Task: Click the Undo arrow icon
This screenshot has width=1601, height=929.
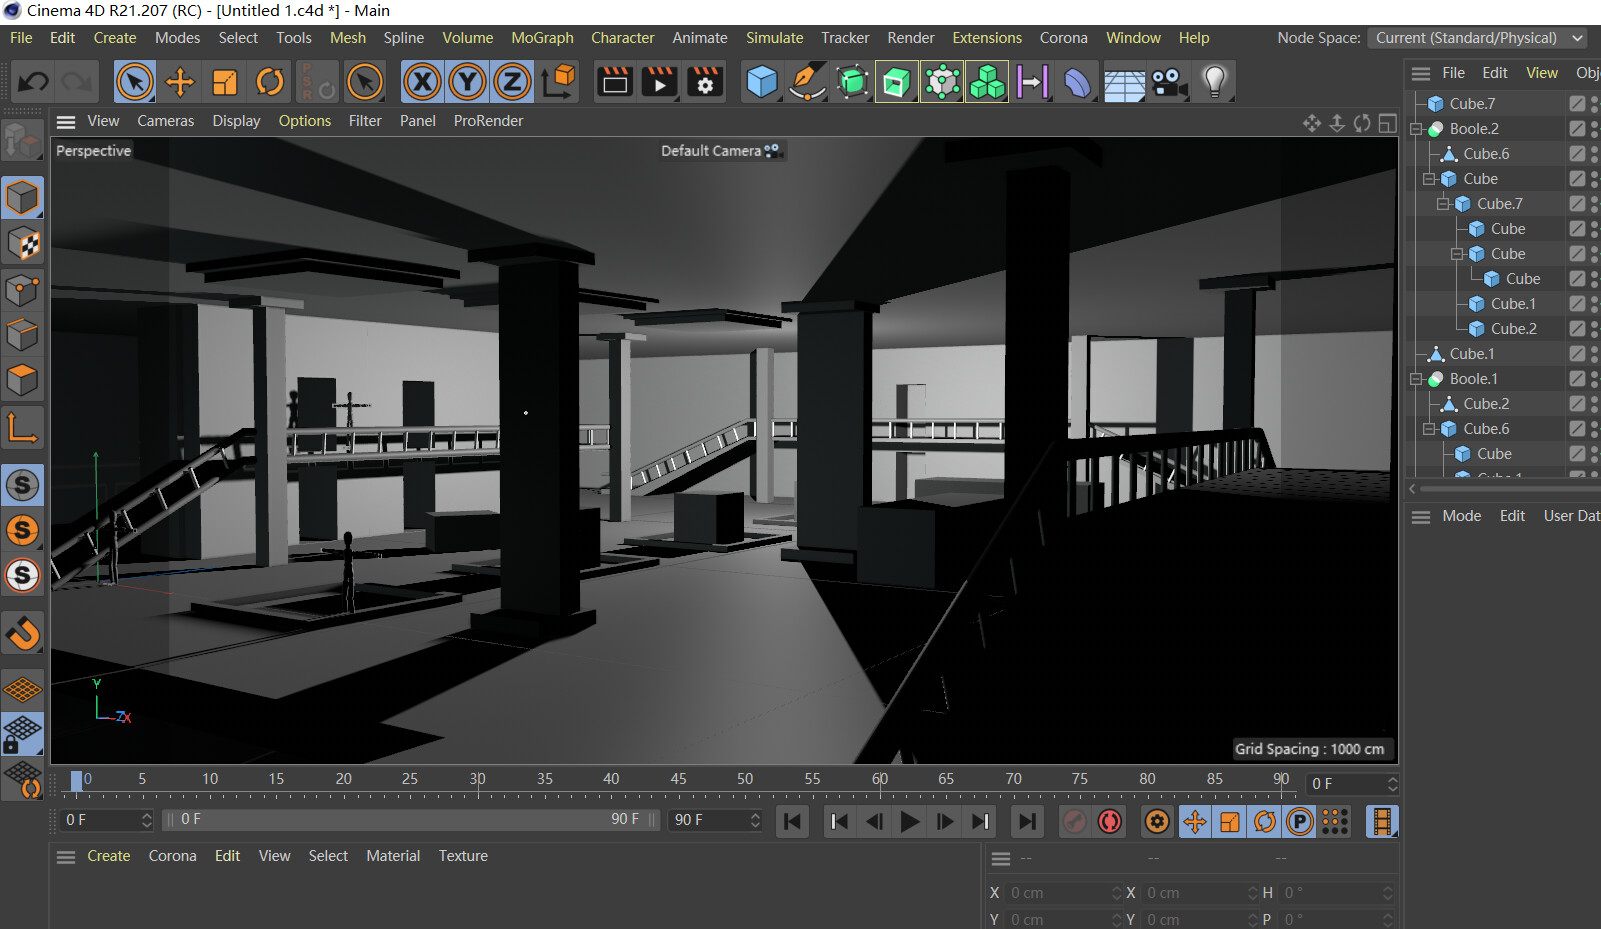Action: [x=33, y=82]
